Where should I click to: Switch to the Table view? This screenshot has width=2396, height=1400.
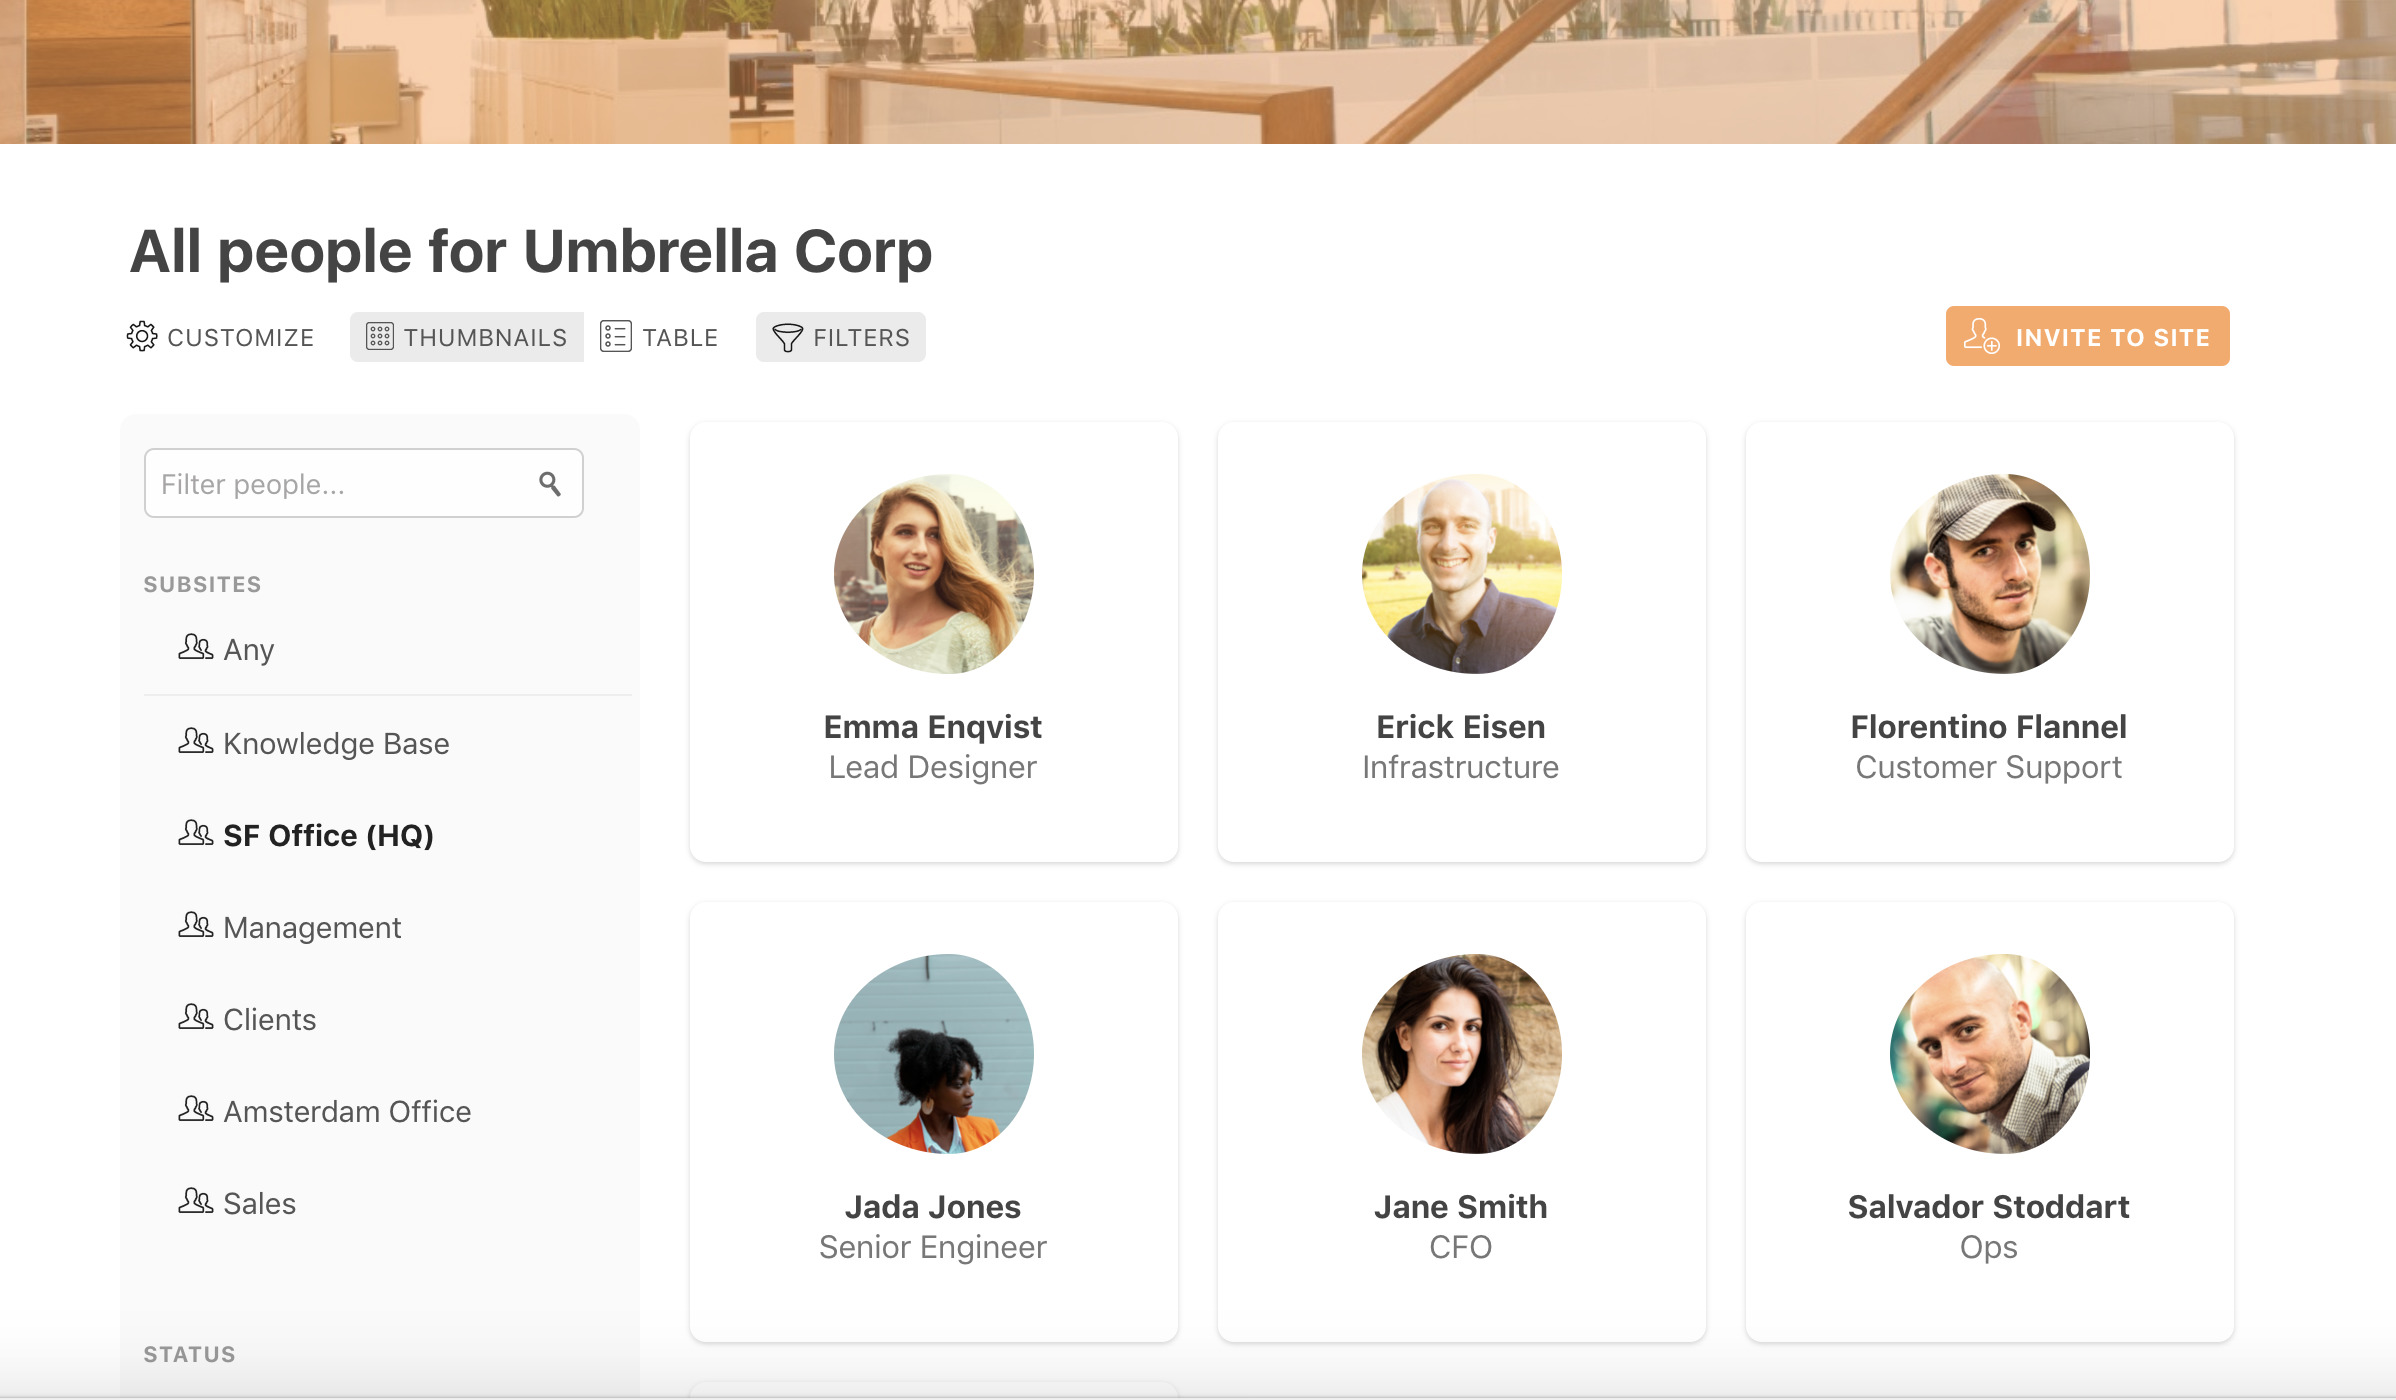660,337
